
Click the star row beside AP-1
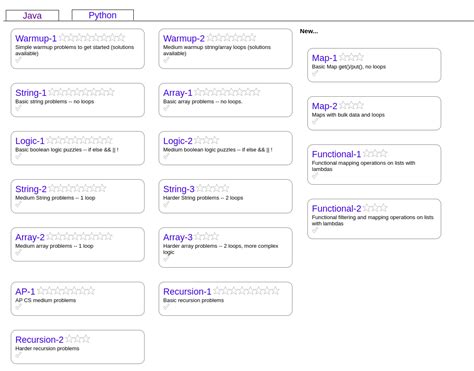point(66,291)
